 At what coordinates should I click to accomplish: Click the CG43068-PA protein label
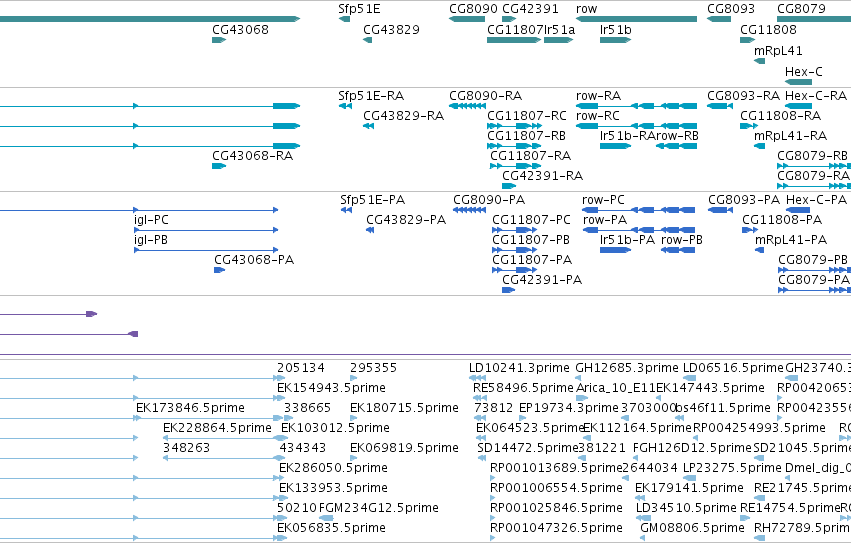pos(254,260)
